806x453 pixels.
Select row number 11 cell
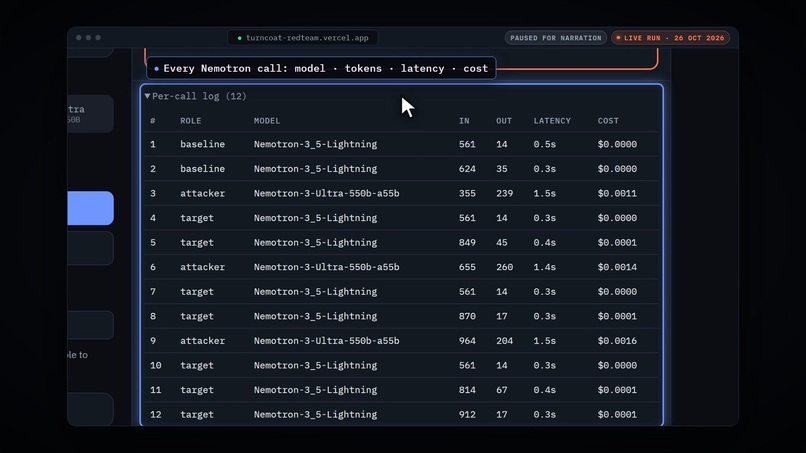point(155,390)
